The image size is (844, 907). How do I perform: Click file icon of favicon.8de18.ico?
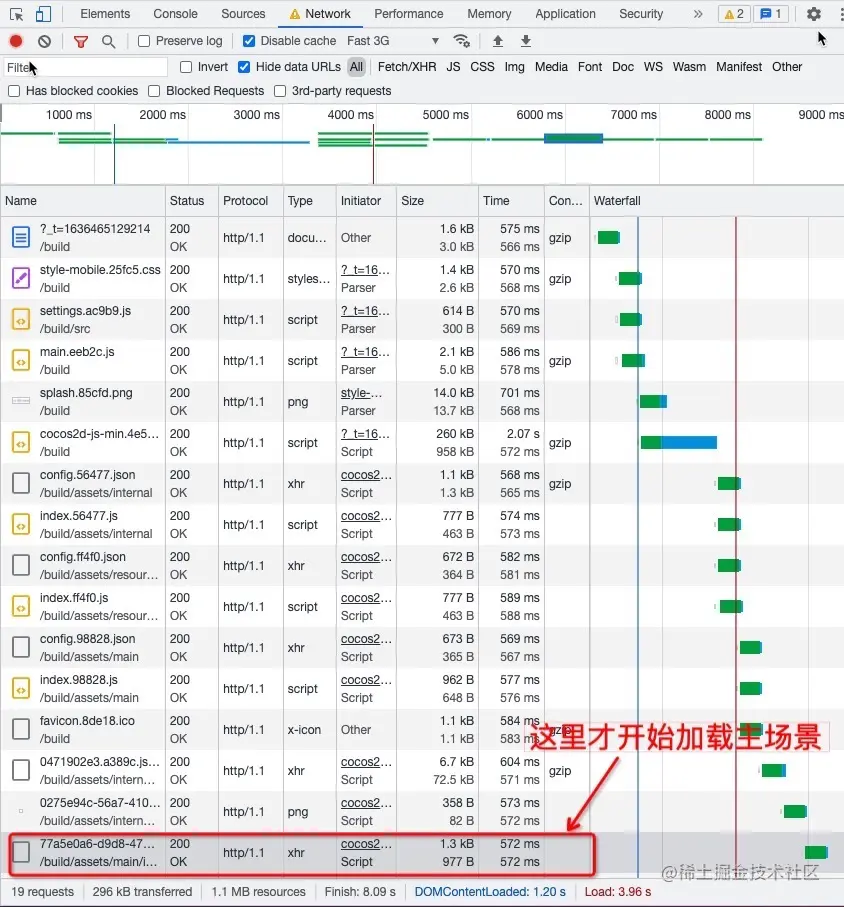click(x=21, y=729)
